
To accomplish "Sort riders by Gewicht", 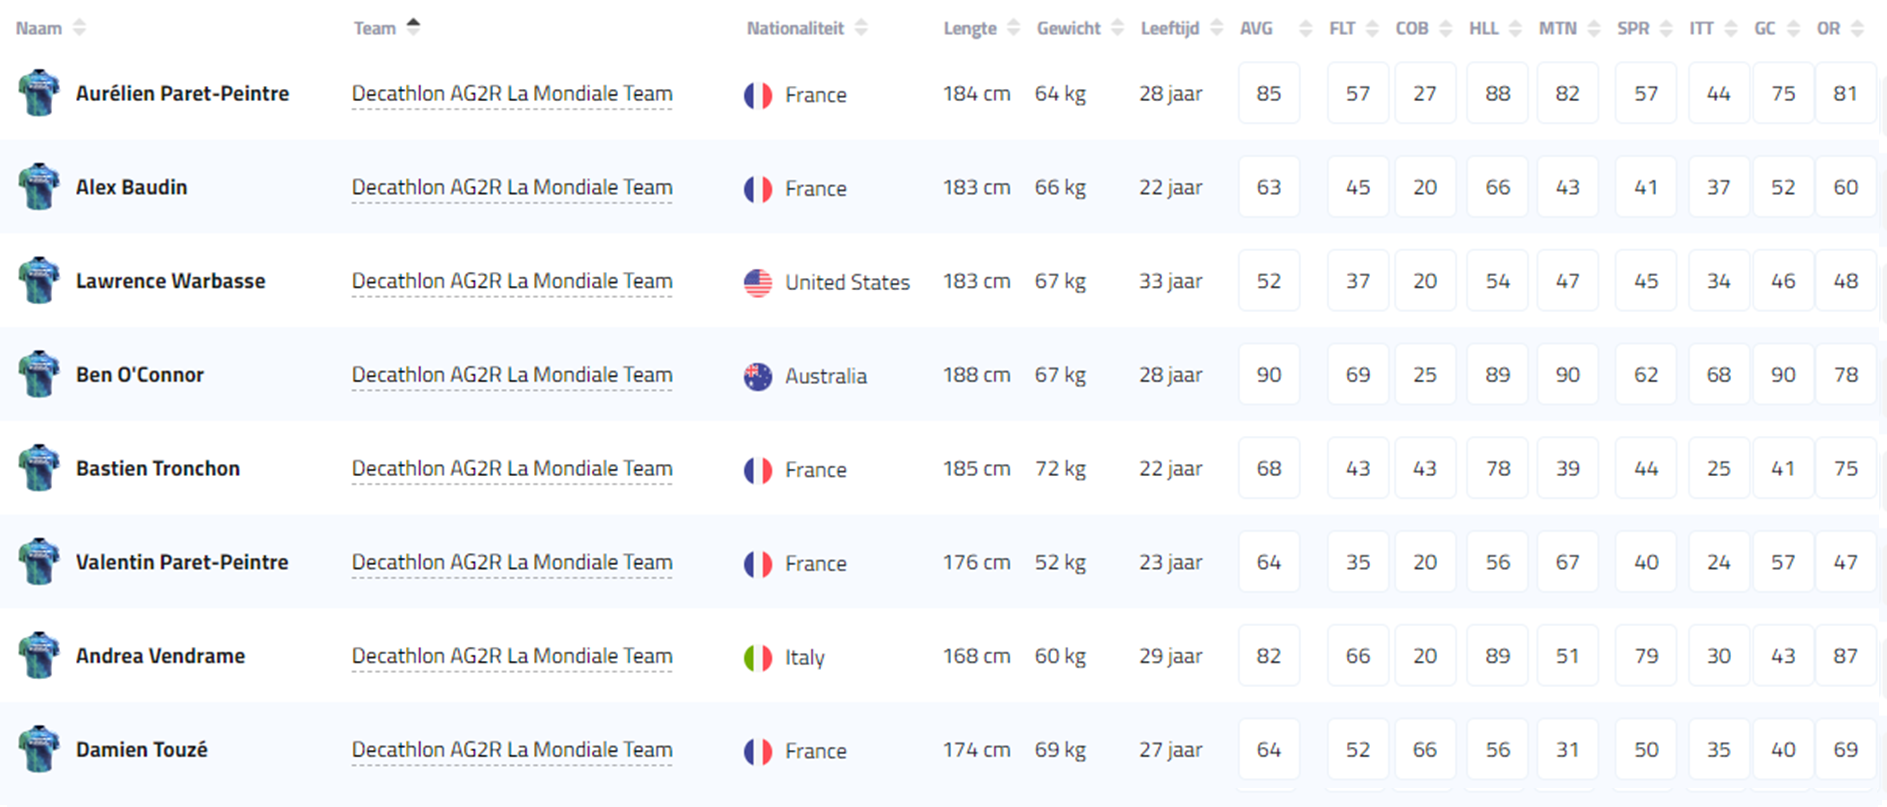I will 1117,28.
